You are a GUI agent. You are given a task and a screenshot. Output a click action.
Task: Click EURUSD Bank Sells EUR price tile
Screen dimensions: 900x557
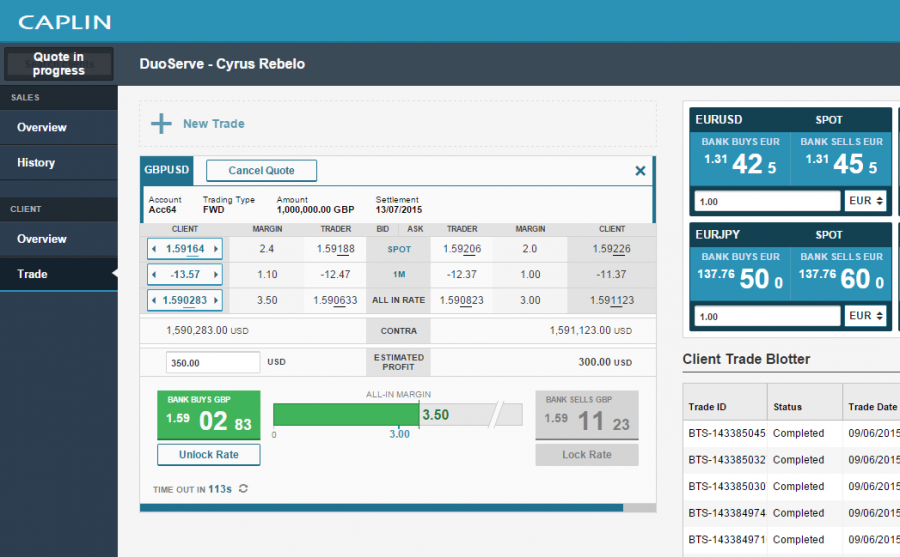pyautogui.click(x=841, y=159)
